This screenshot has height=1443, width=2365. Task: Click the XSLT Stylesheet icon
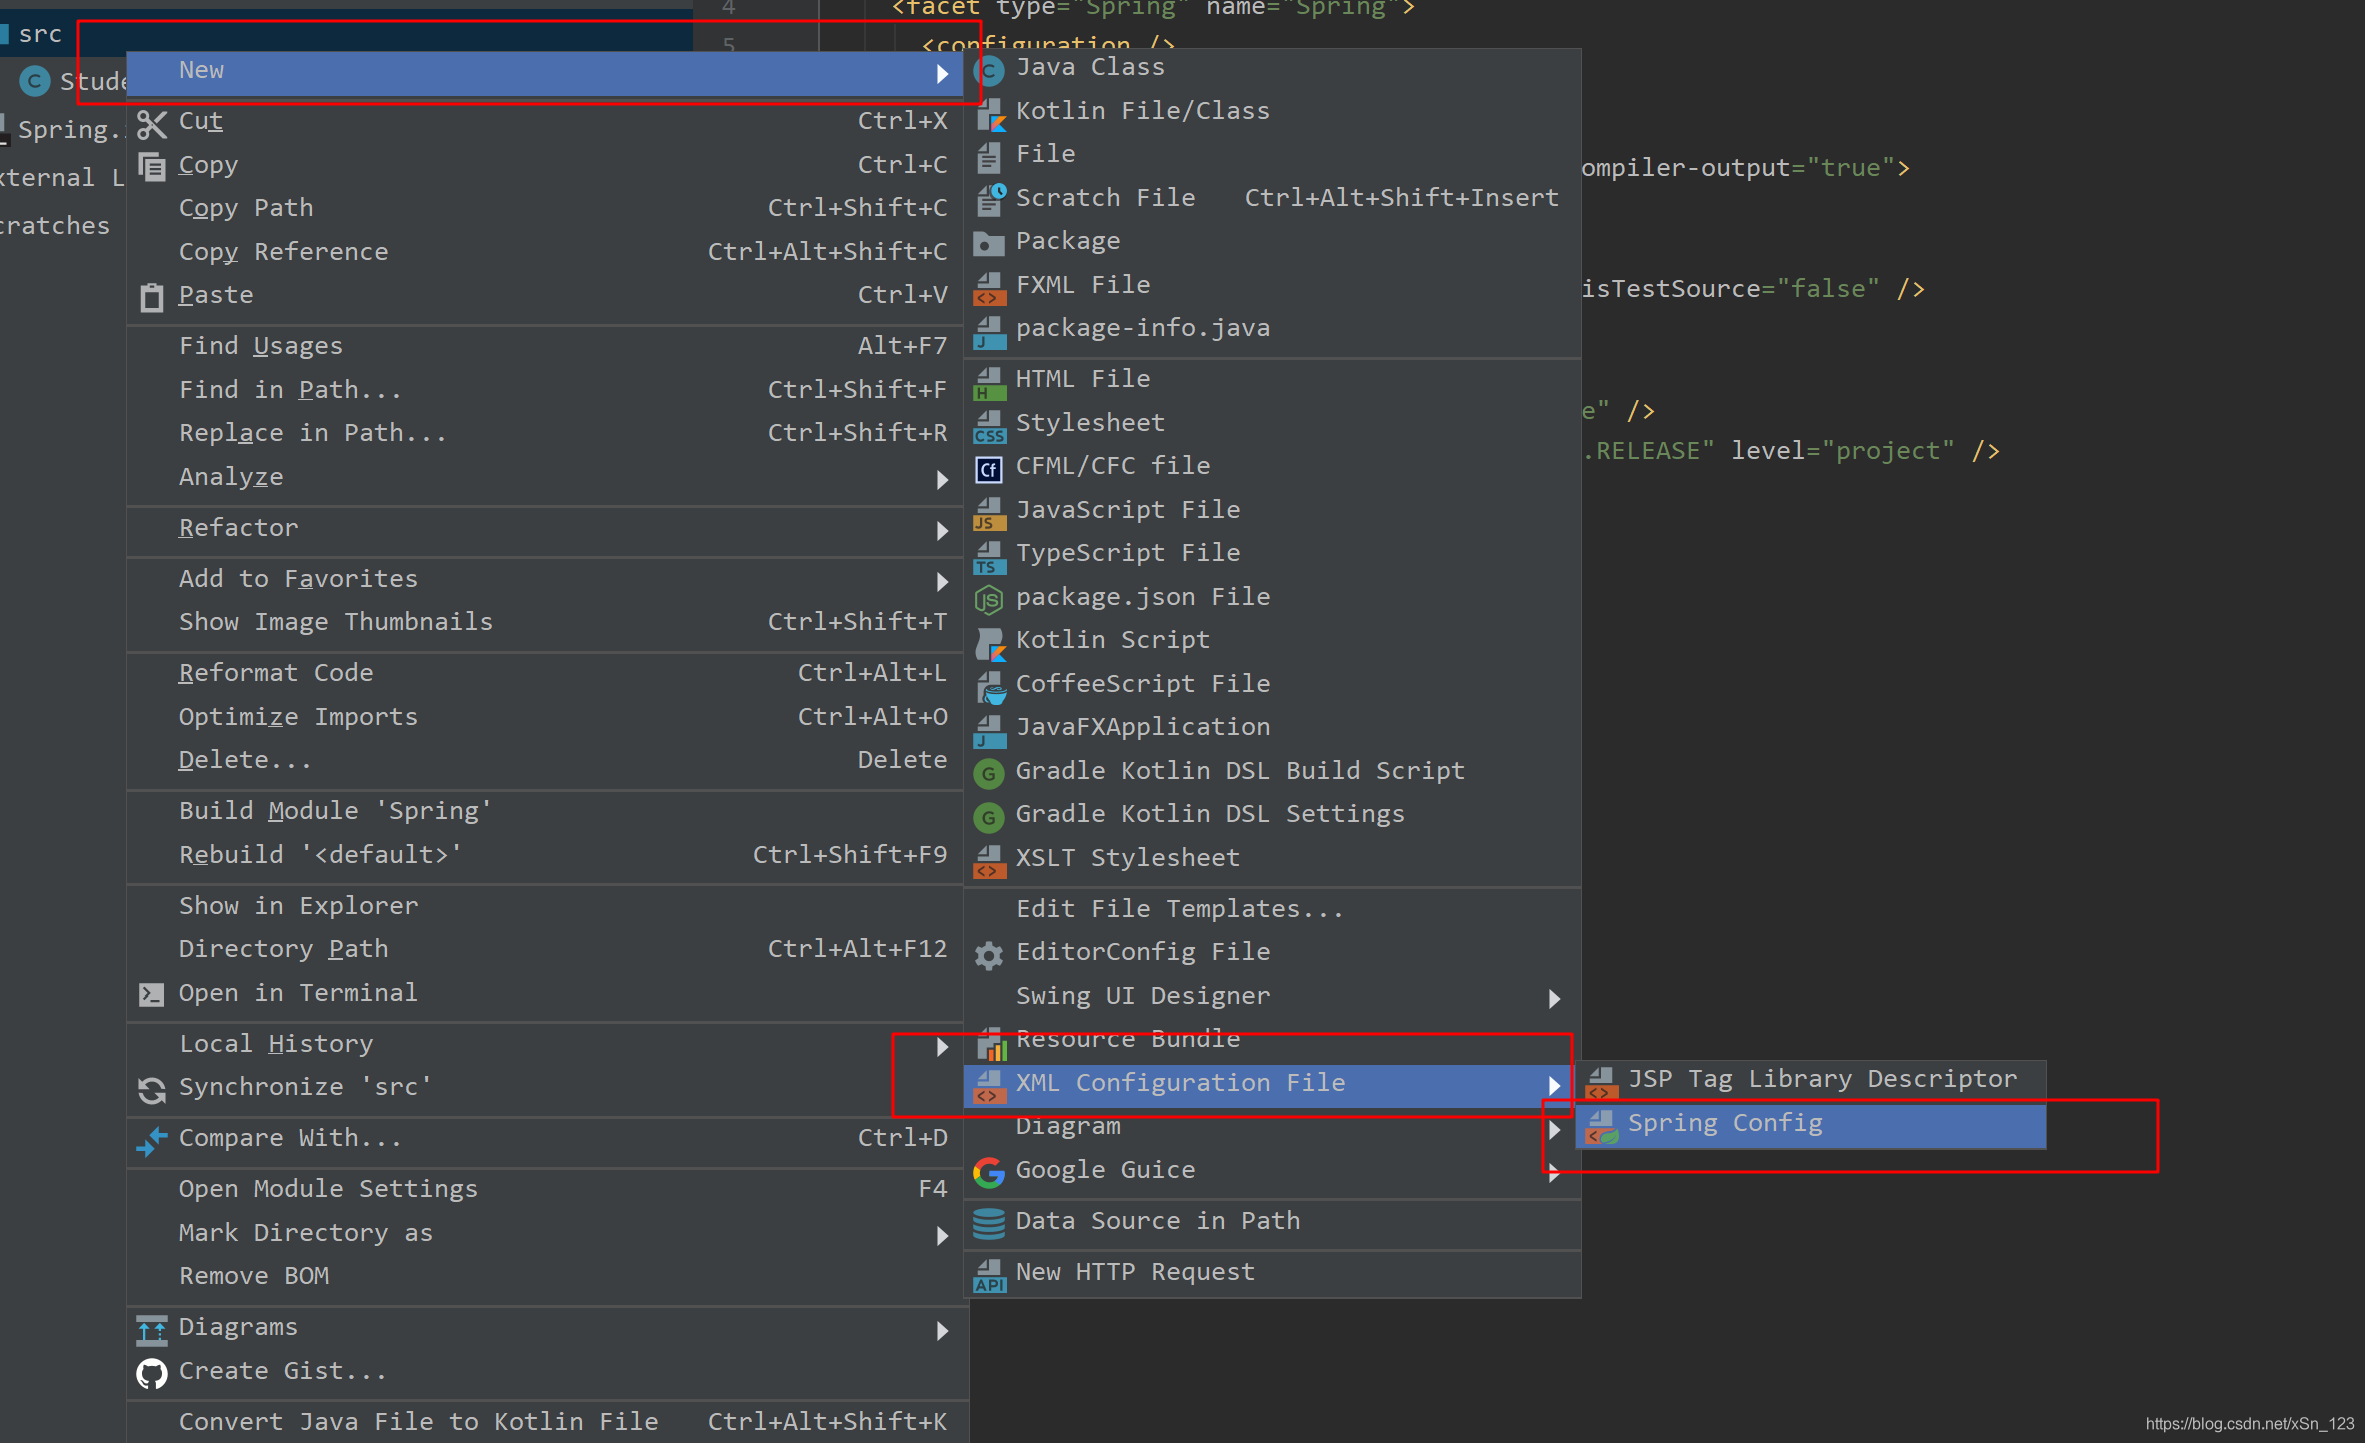(989, 860)
